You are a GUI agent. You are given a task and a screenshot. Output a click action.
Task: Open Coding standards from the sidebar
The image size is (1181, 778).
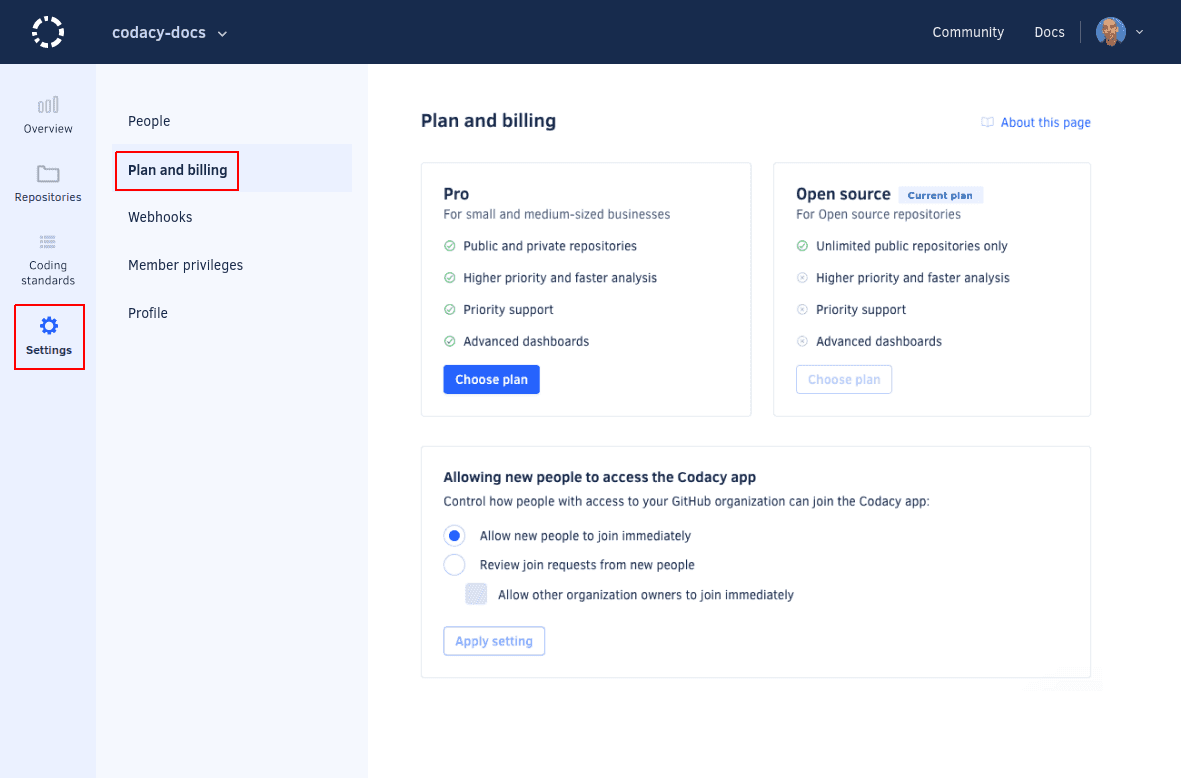point(47,256)
